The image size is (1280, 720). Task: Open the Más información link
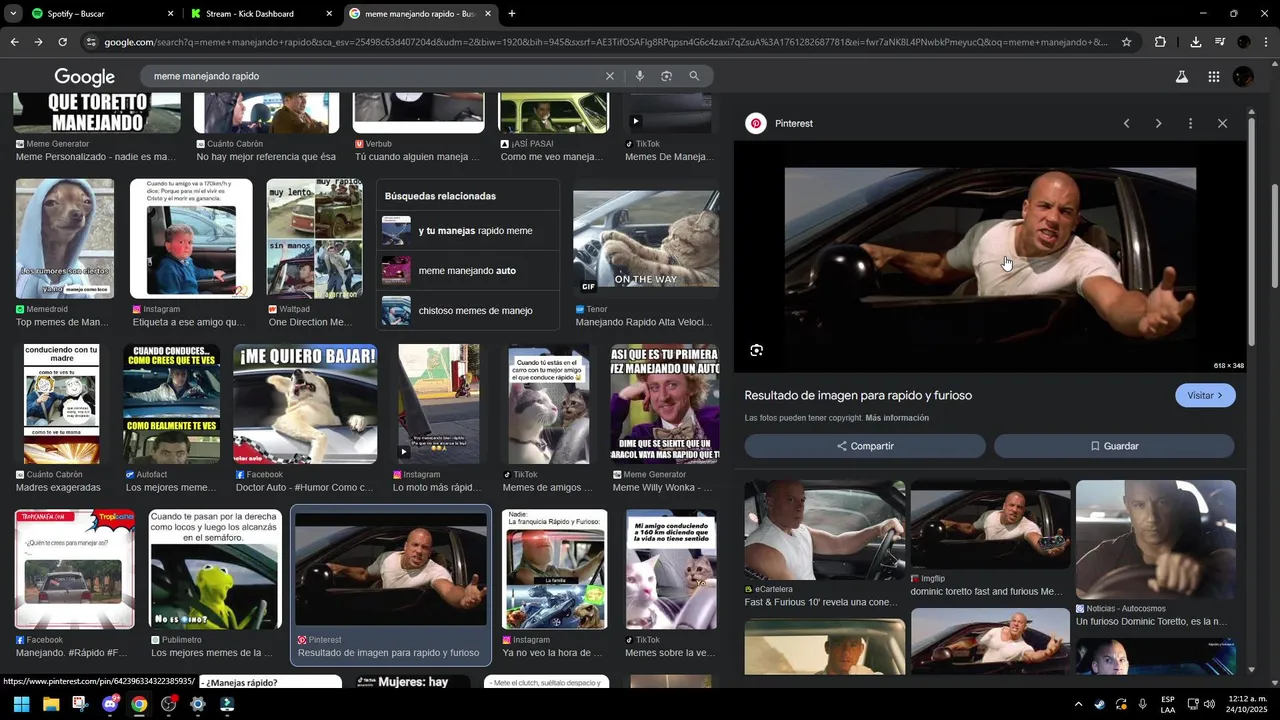[897, 418]
